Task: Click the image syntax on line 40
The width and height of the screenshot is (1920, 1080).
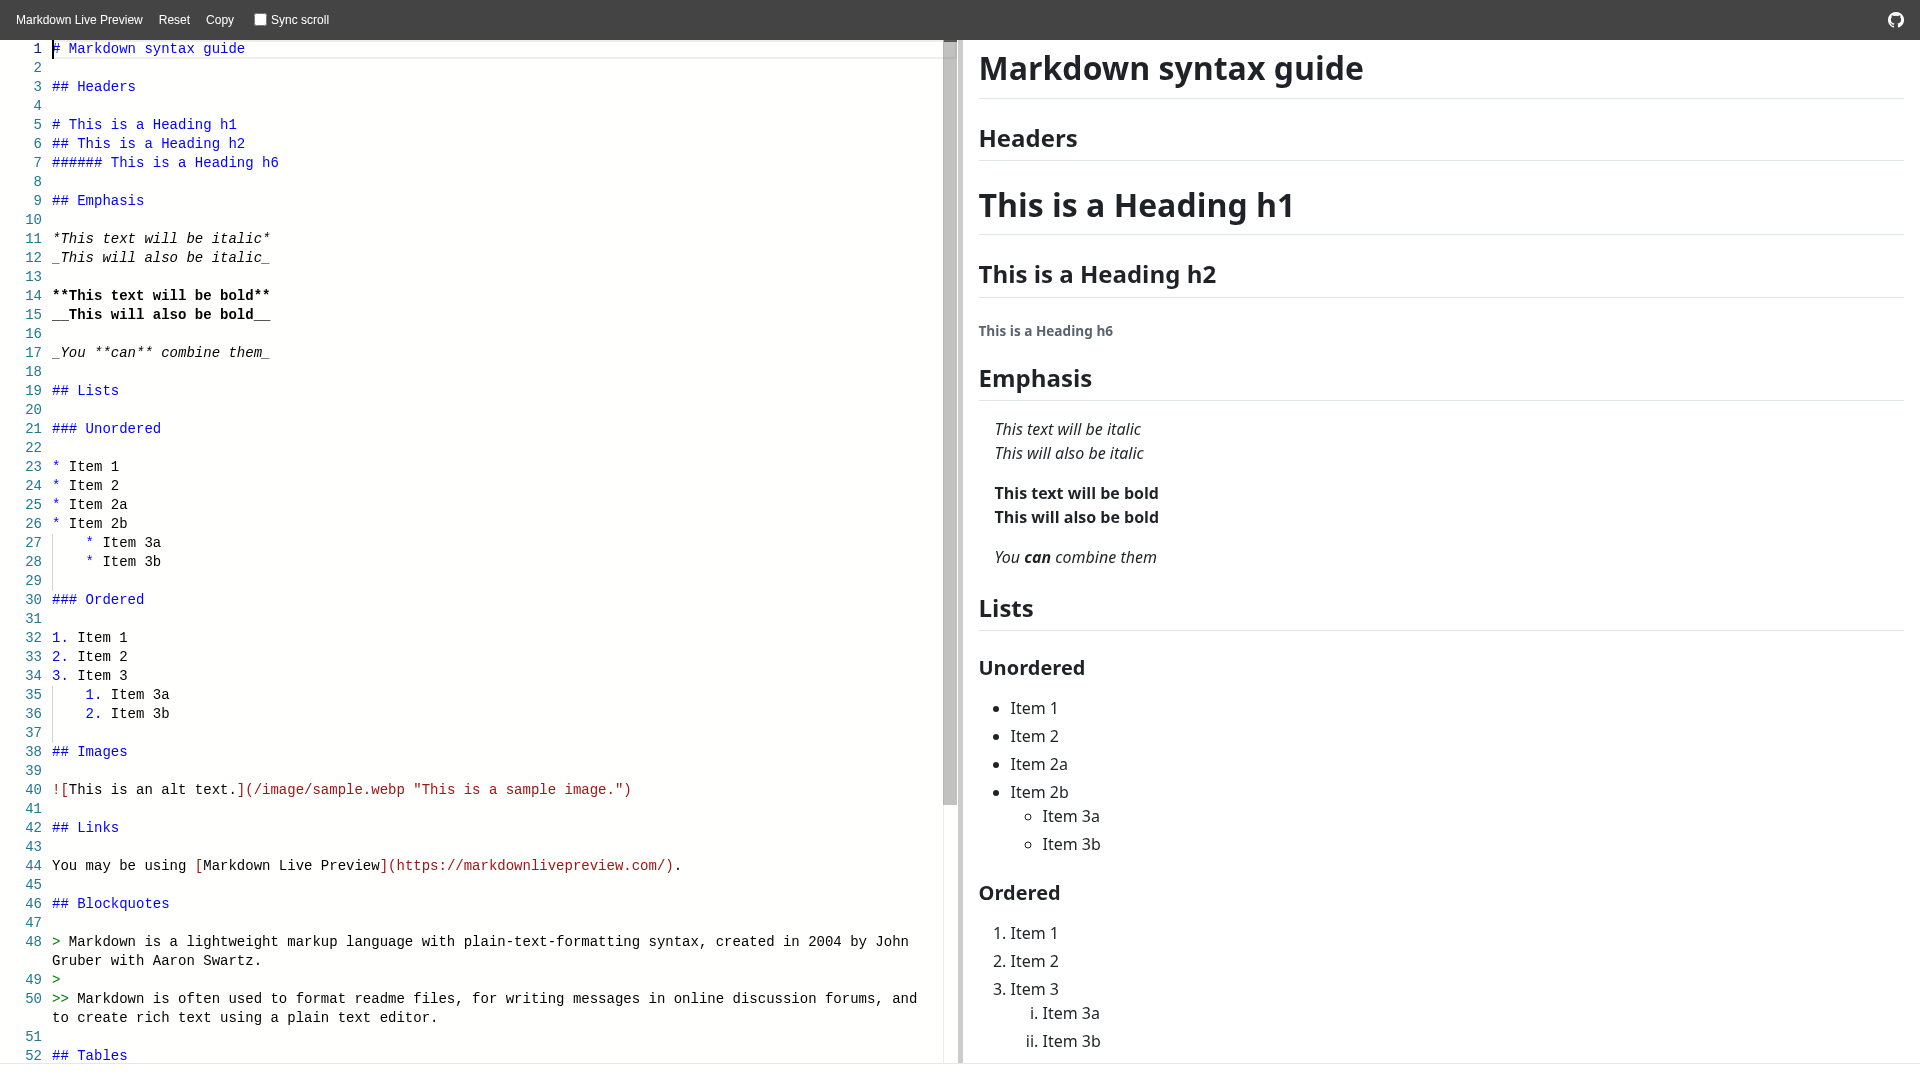Action: [x=340, y=789]
